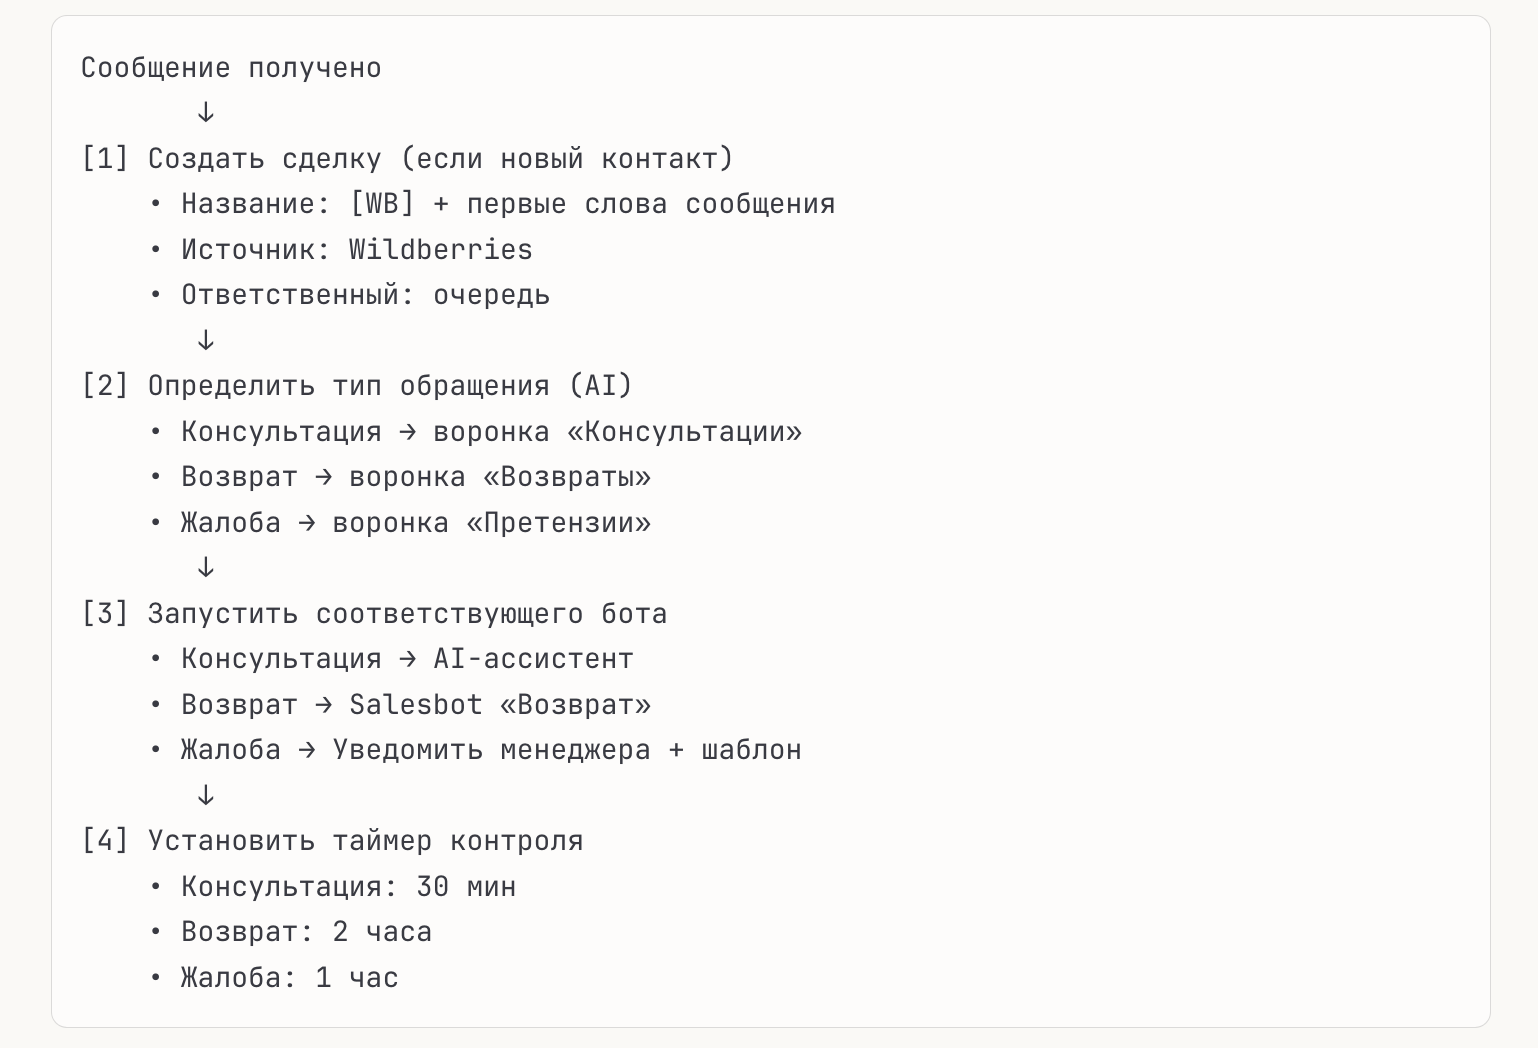This screenshot has height=1048, width=1538.
Task: Click step "[1] Создать сделку" line
Action: click(x=407, y=159)
